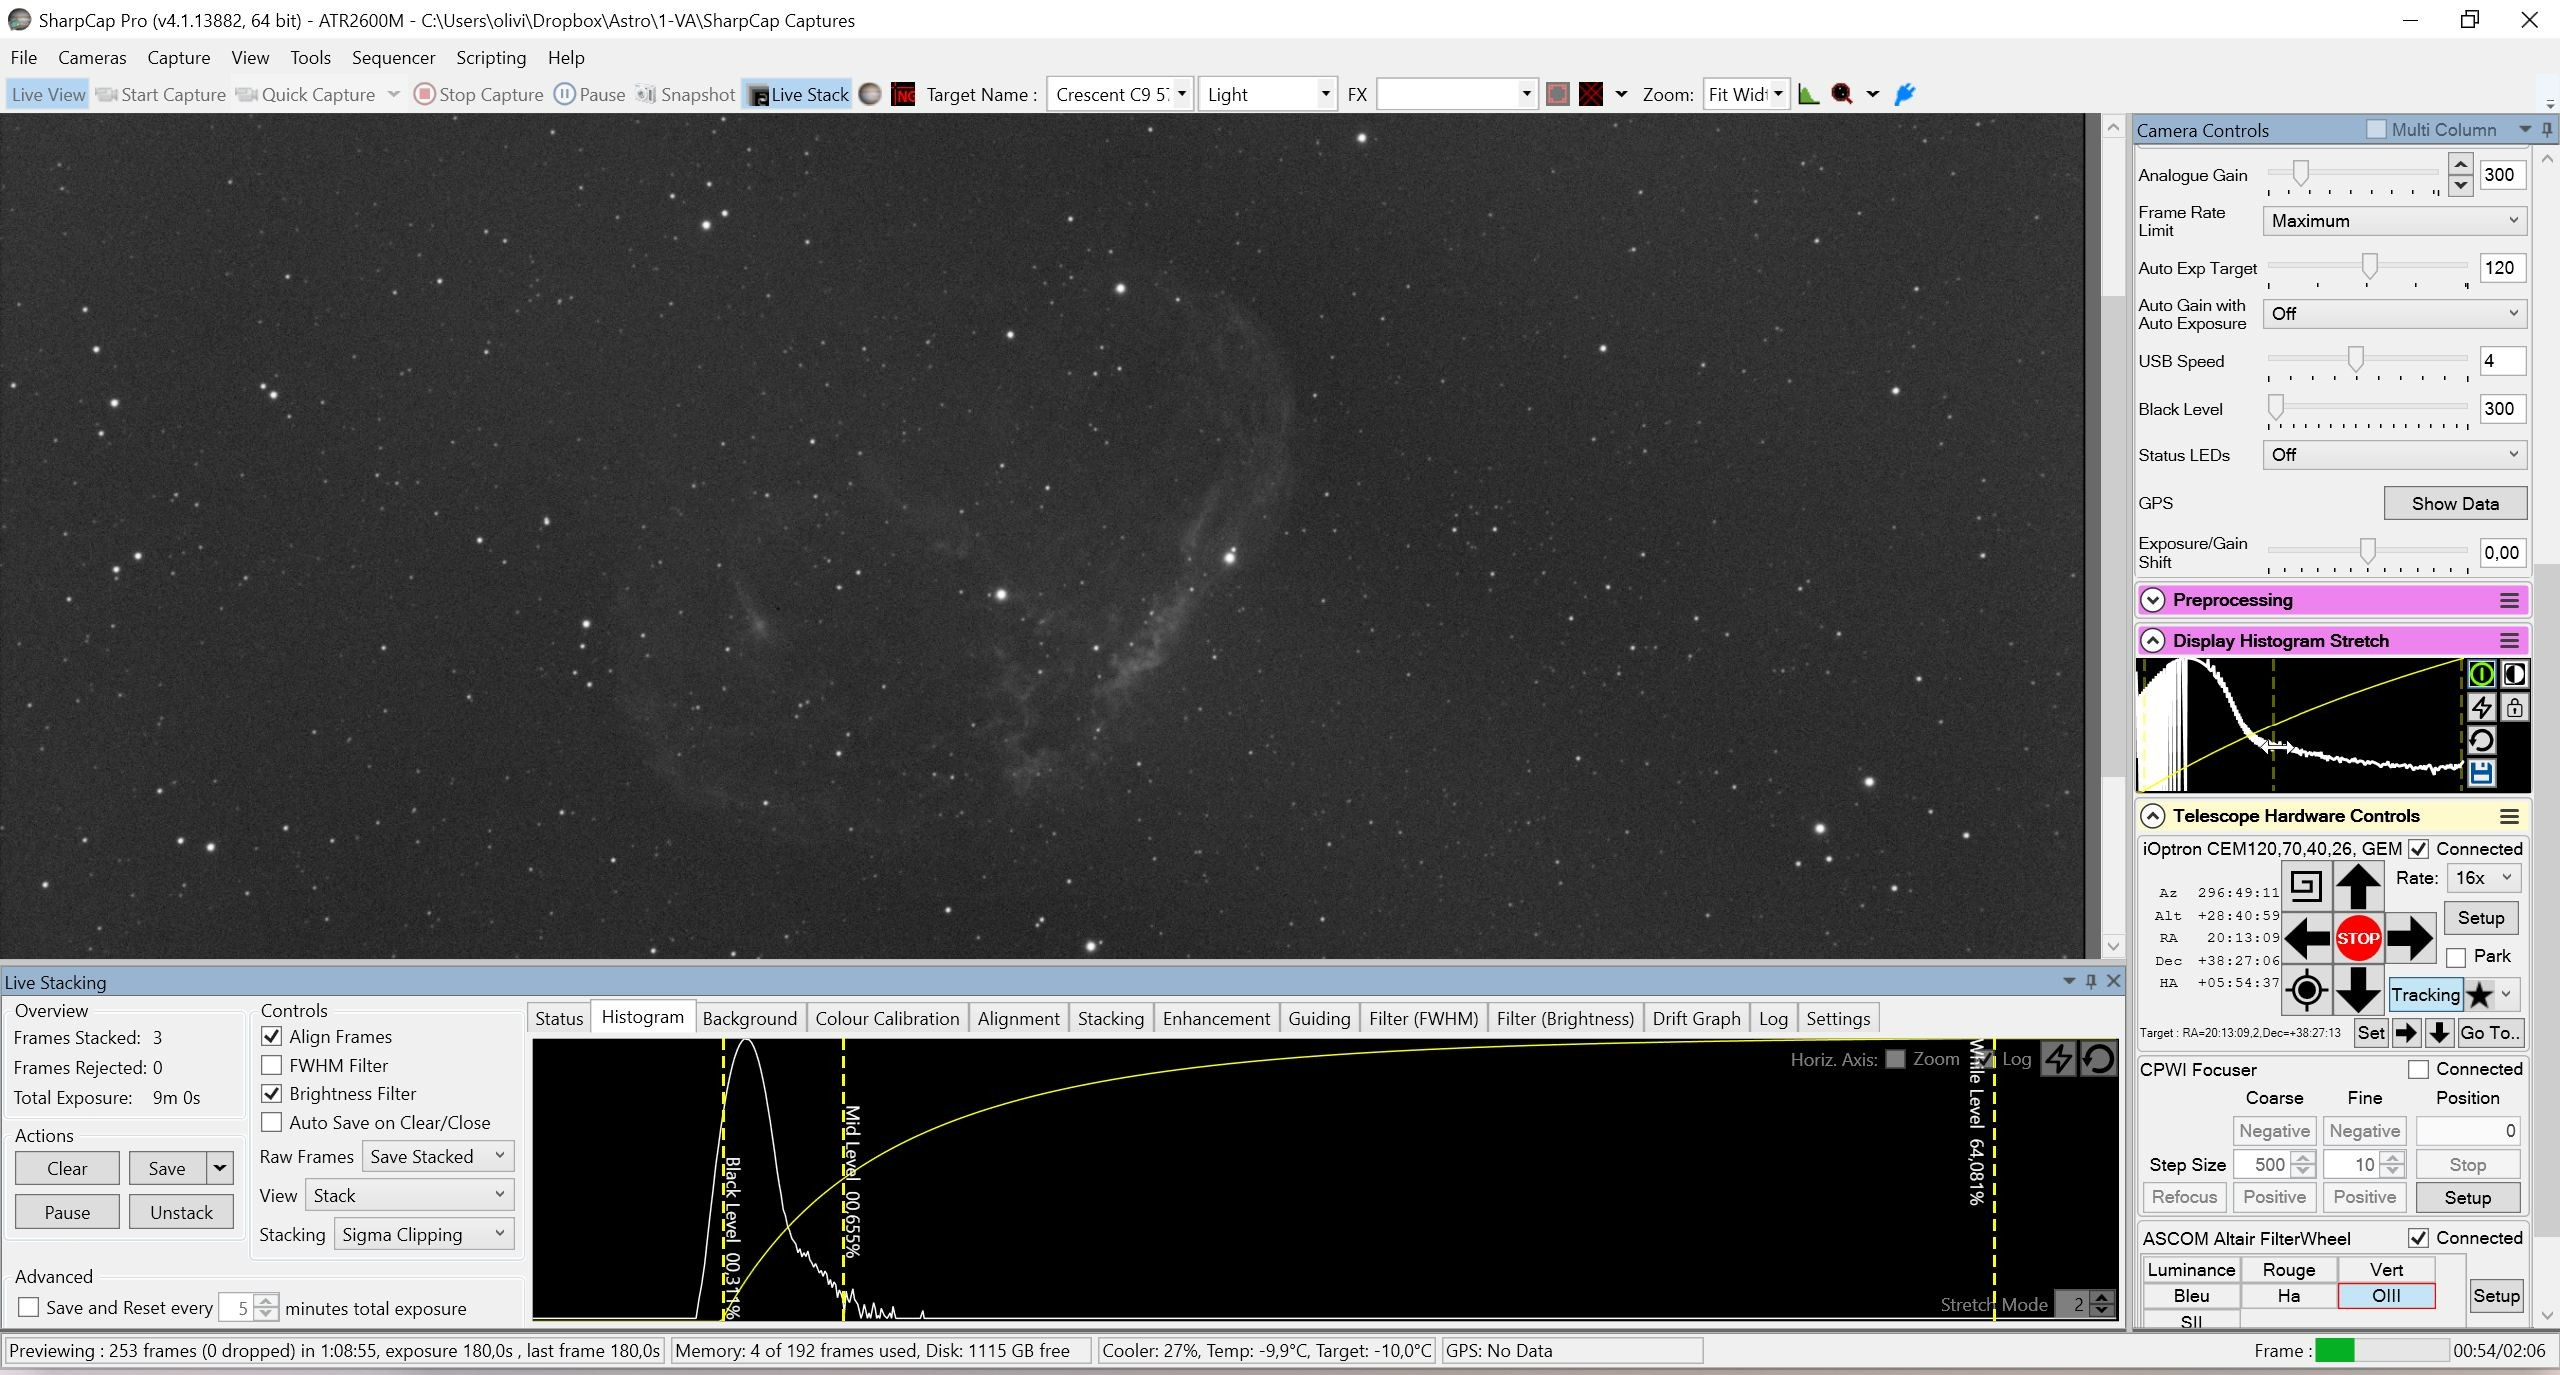Enable the FWHM Filter checkbox
The height and width of the screenshot is (1375, 2560).
click(271, 1065)
